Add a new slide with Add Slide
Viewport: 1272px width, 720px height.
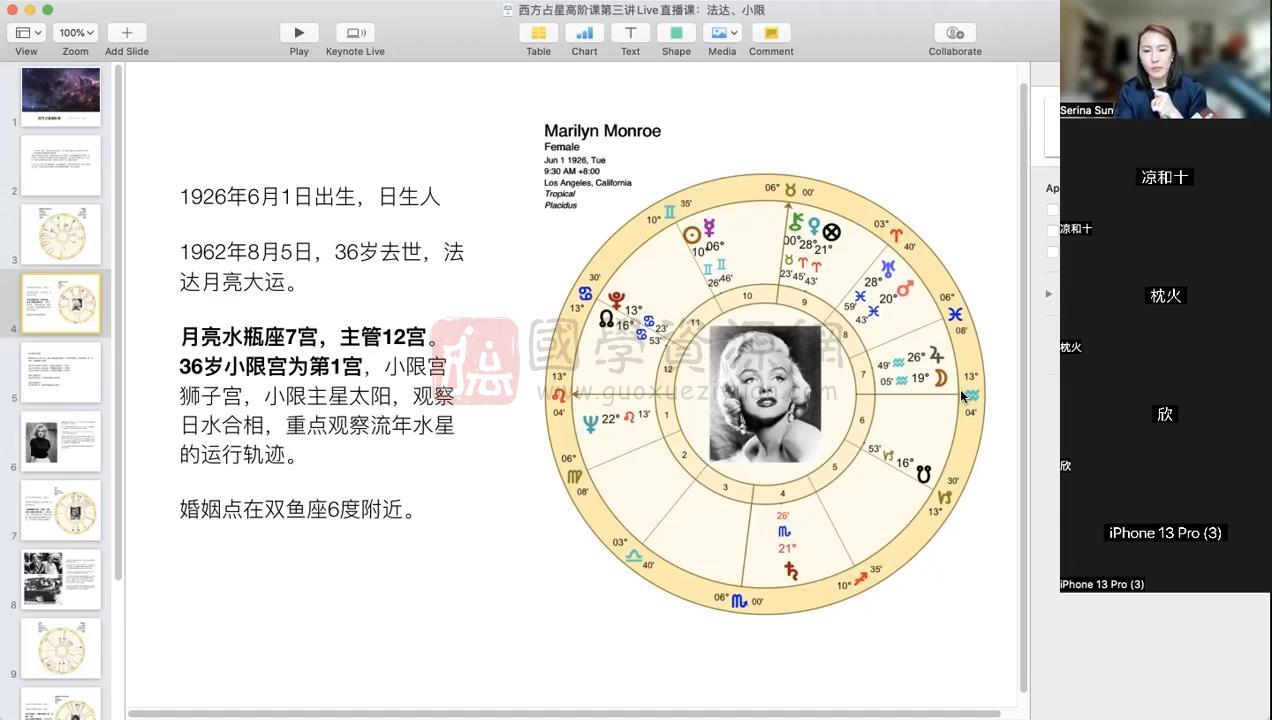[x=126, y=32]
